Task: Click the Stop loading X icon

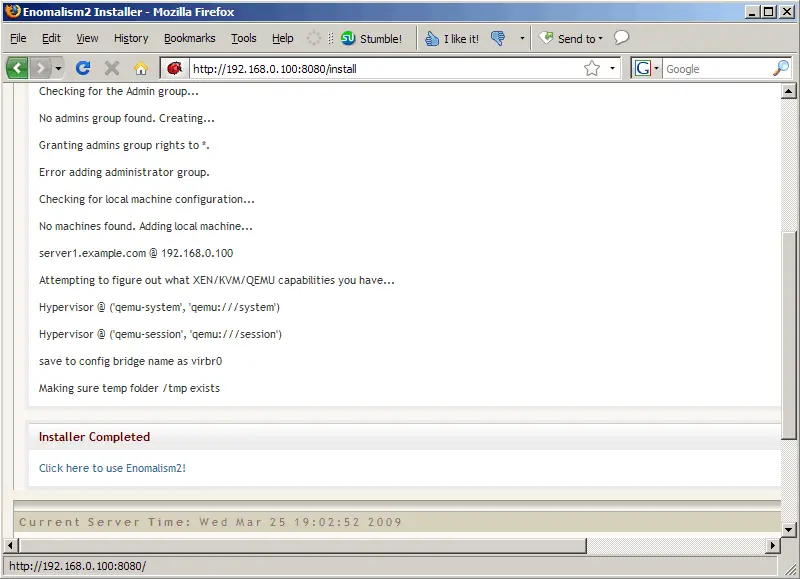Action: (112, 68)
